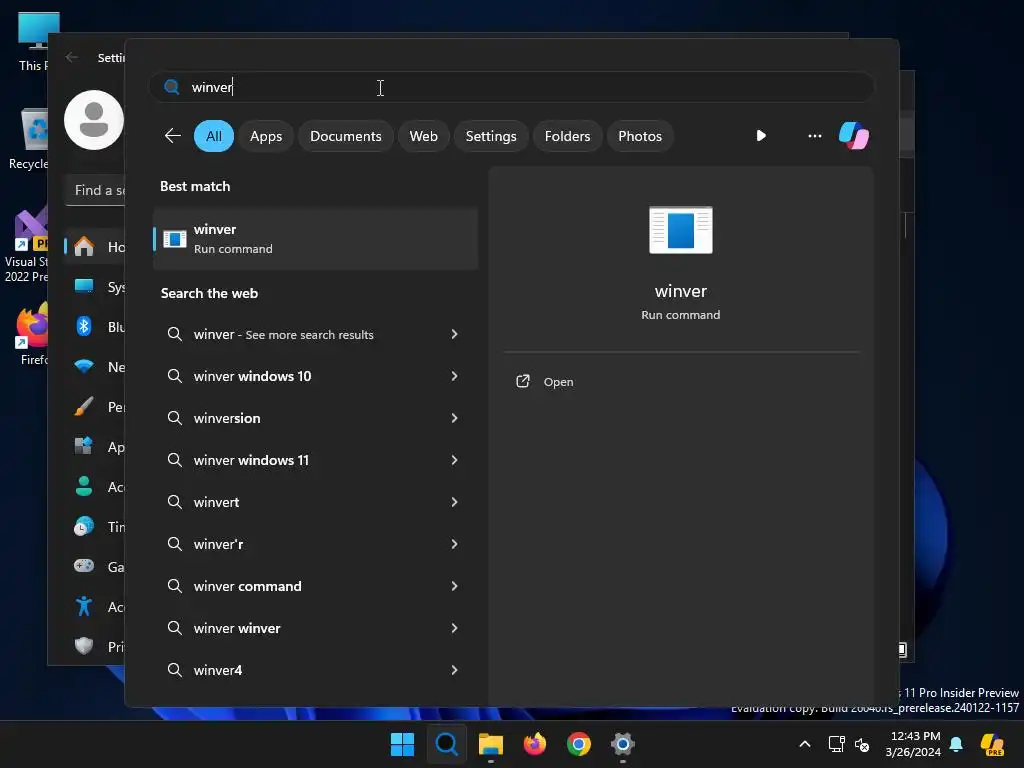Click Personalization brush icon in Settings
Viewport: 1024px width, 768px height.
coord(84,406)
